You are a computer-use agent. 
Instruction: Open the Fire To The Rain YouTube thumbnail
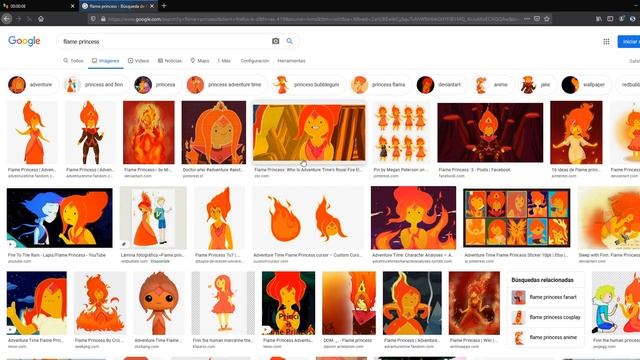(x=60, y=218)
